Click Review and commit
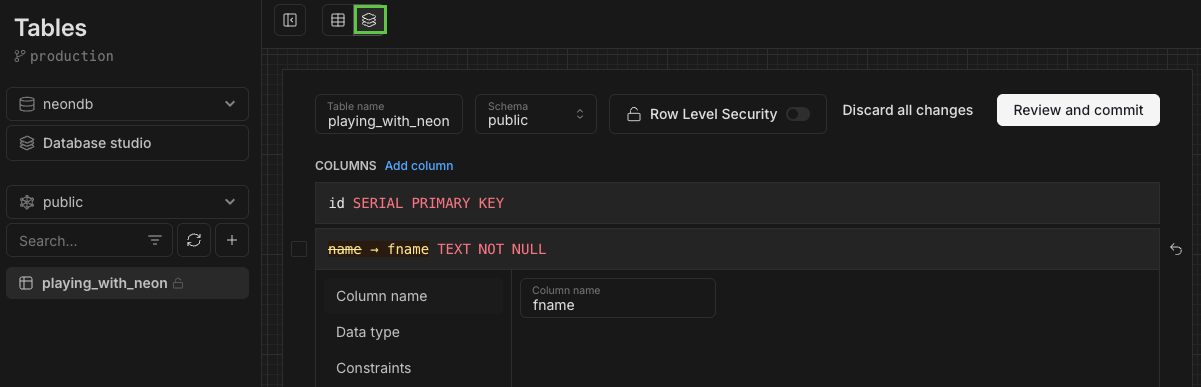1201x387 pixels. tap(1078, 110)
